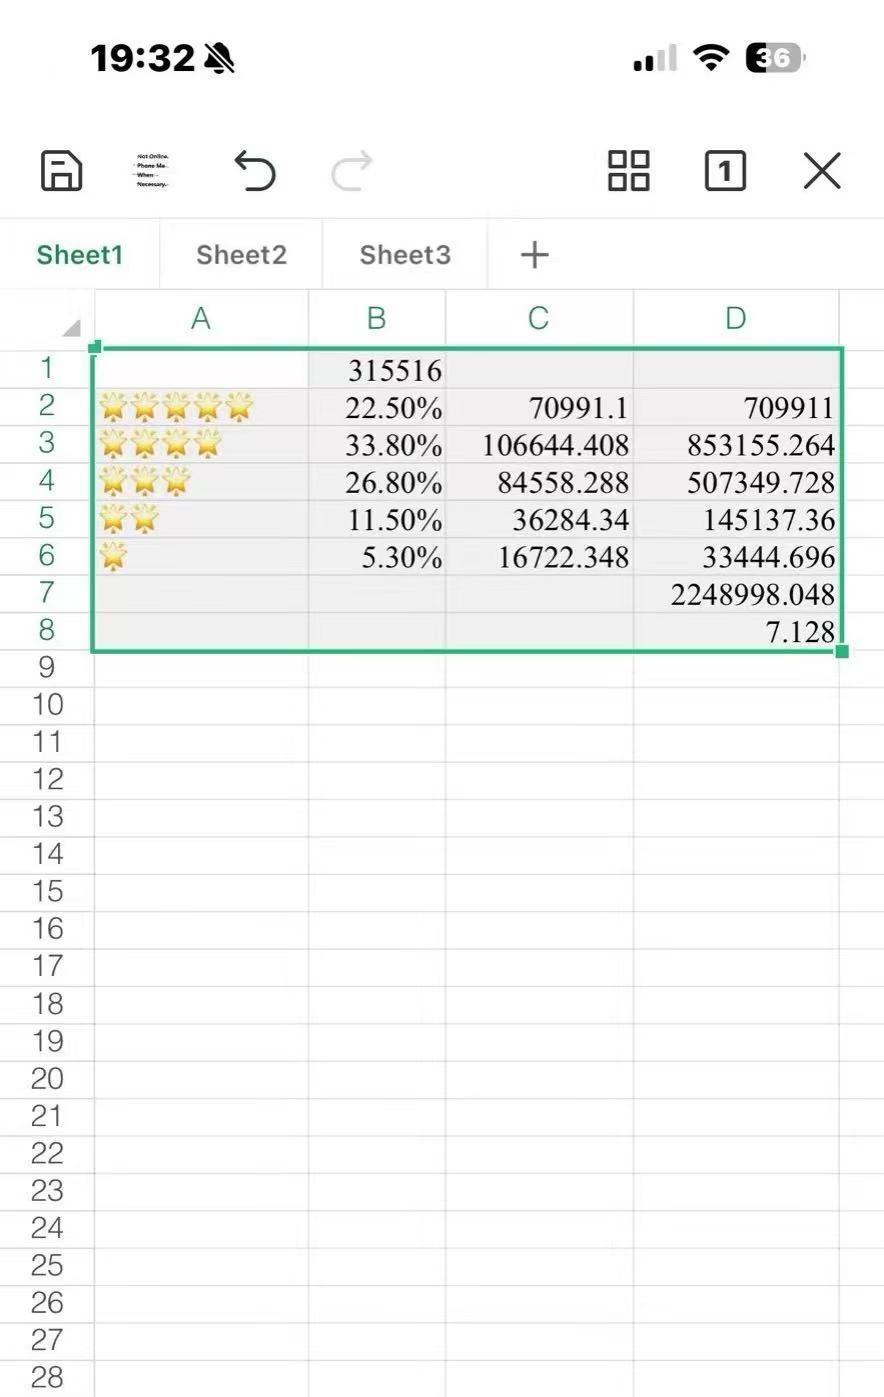This screenshot has width=884, height=1397.
Task: Tap the save document icon
Action: (61, 171)
